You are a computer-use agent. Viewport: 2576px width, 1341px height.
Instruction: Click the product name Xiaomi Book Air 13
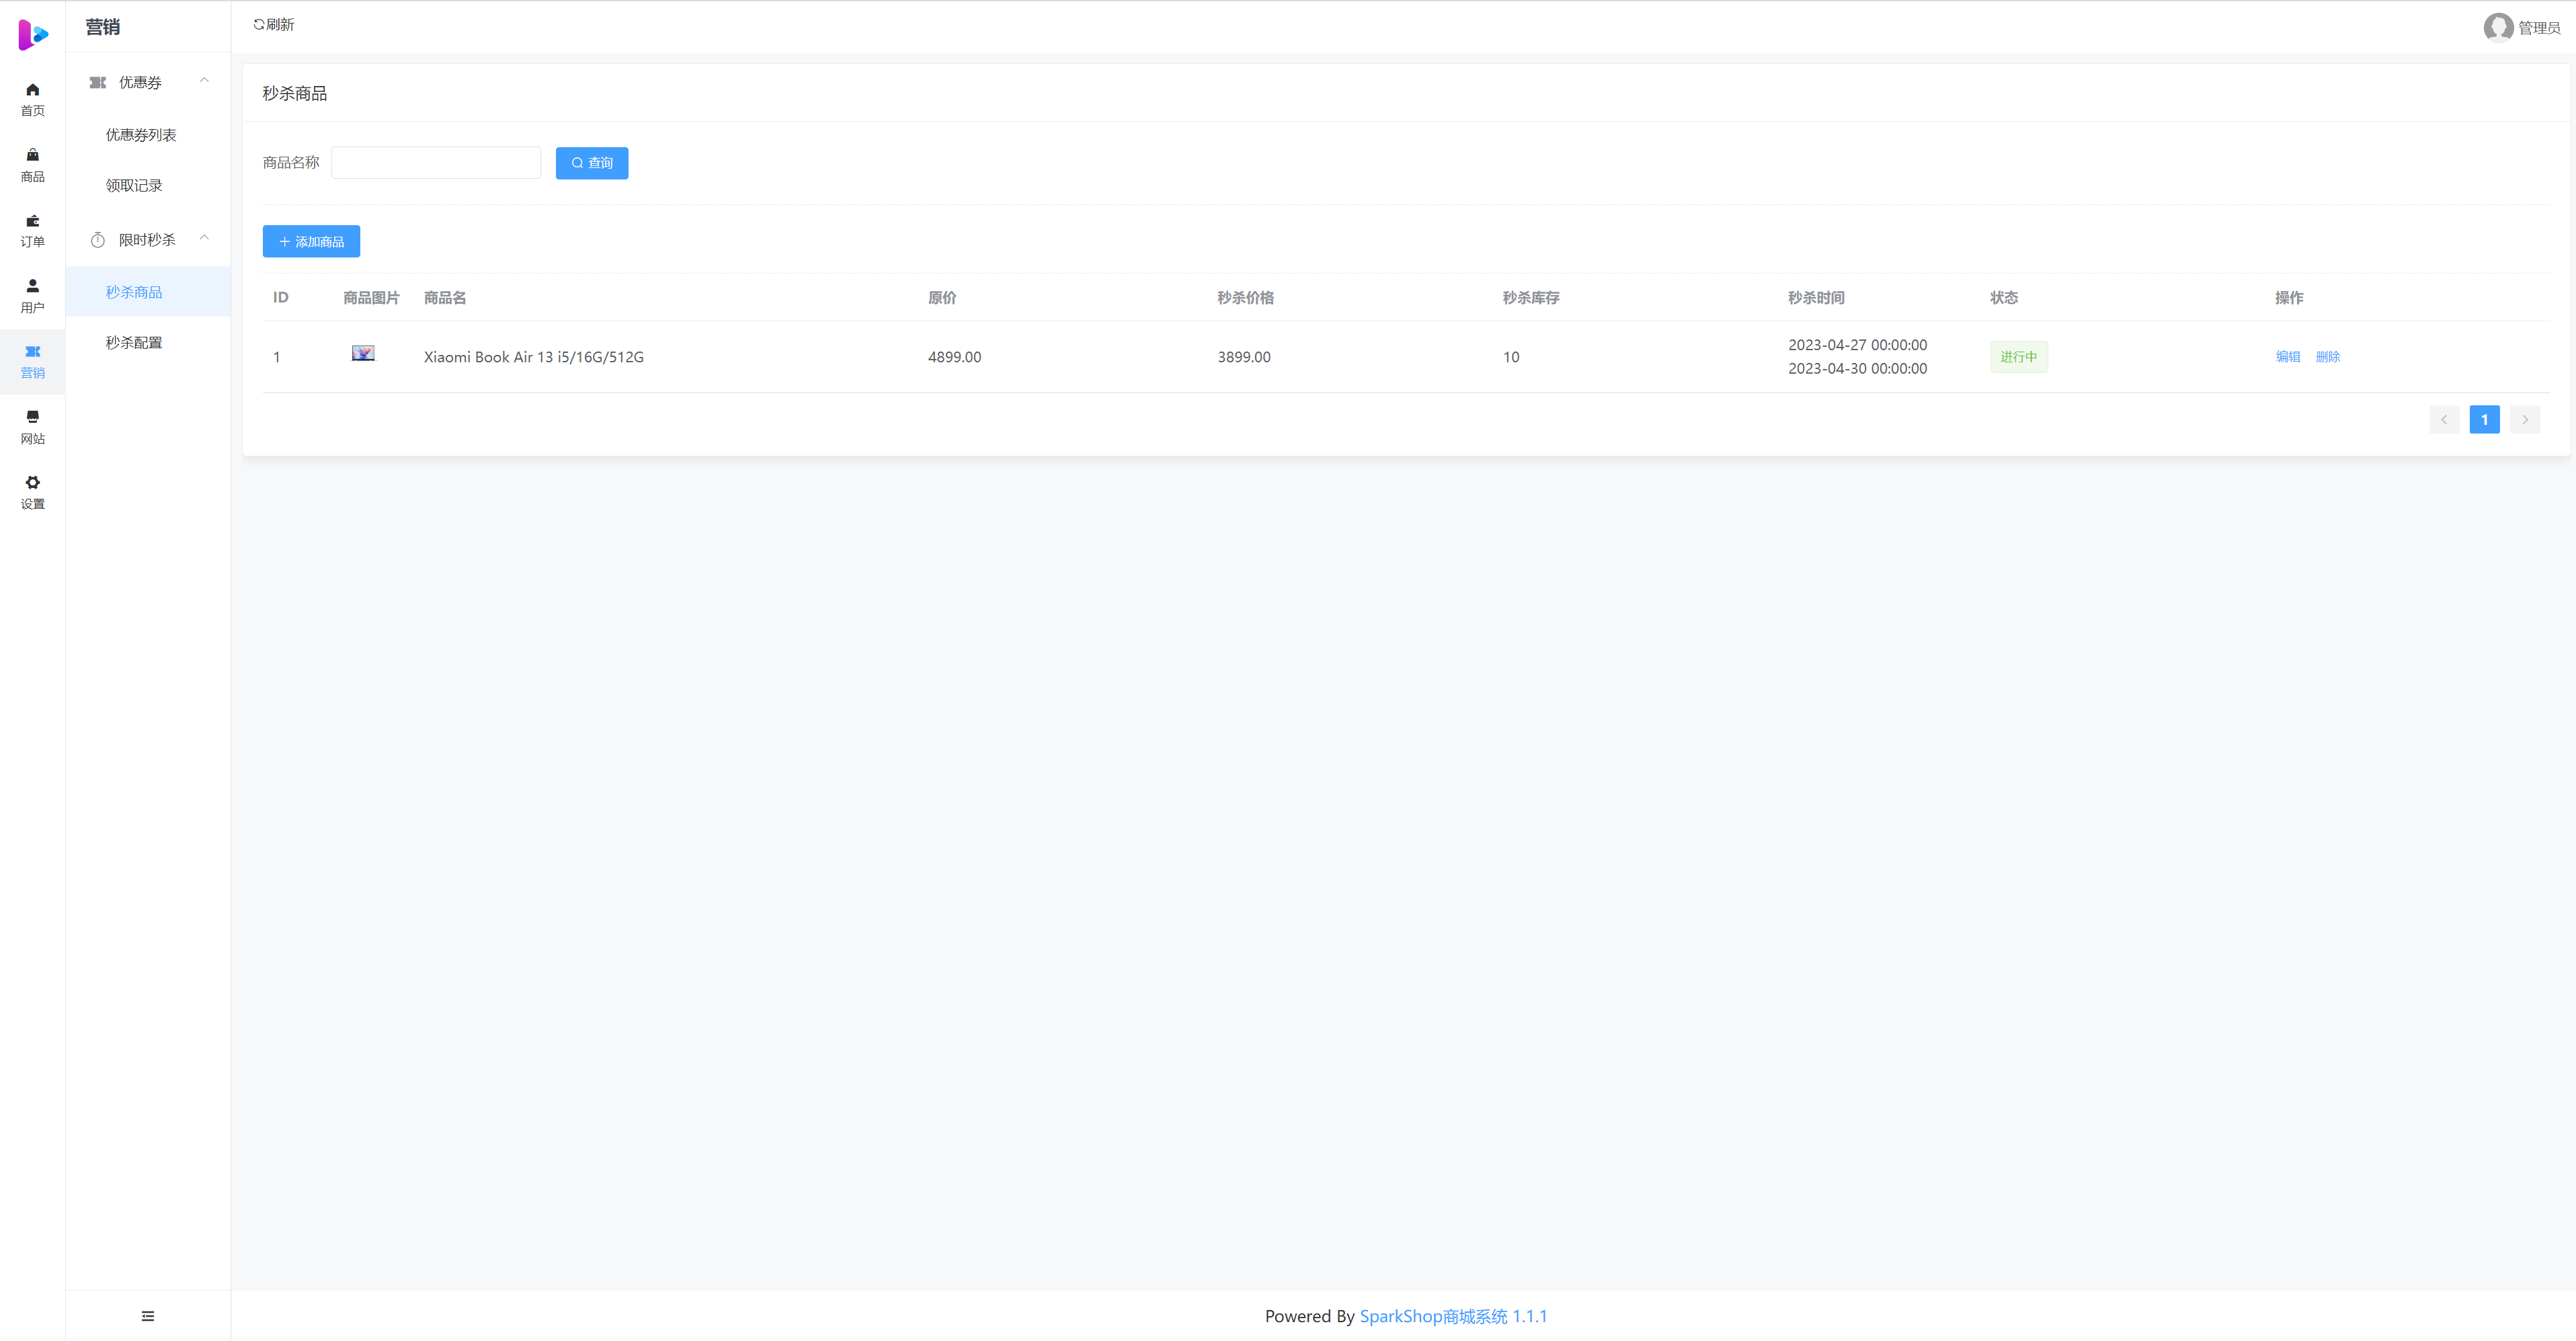(x=533, y=357)
